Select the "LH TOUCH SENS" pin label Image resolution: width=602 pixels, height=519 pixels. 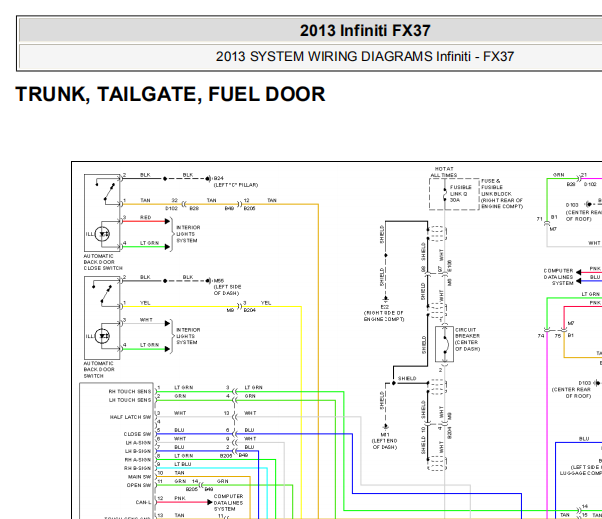tap(130, 400)
